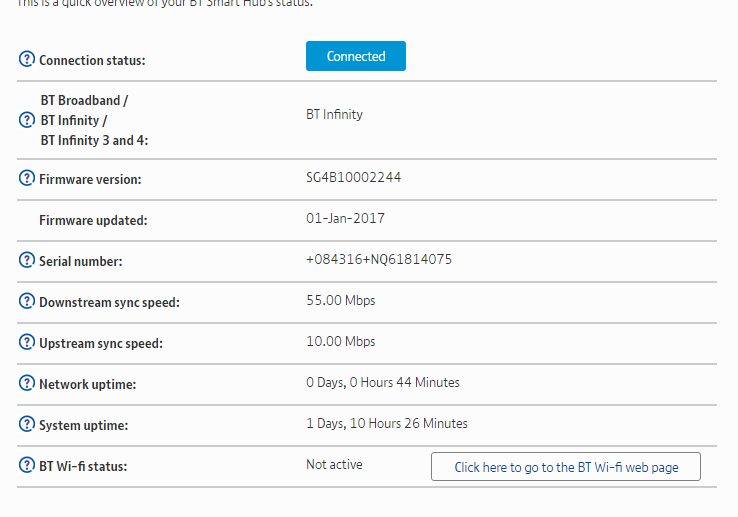Click the System uptime value text
The width and height of the screenshot is (738, 517).
point(387,423)
